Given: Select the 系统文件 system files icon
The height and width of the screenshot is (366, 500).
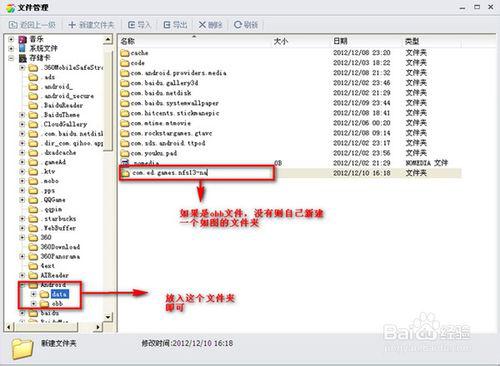Looking at the screenshot, I should [23, 49].
